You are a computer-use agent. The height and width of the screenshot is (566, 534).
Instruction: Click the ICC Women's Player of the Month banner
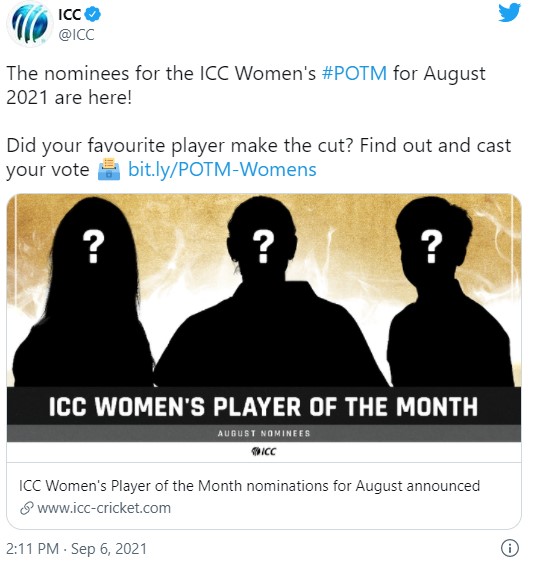(x=264, y=406)
